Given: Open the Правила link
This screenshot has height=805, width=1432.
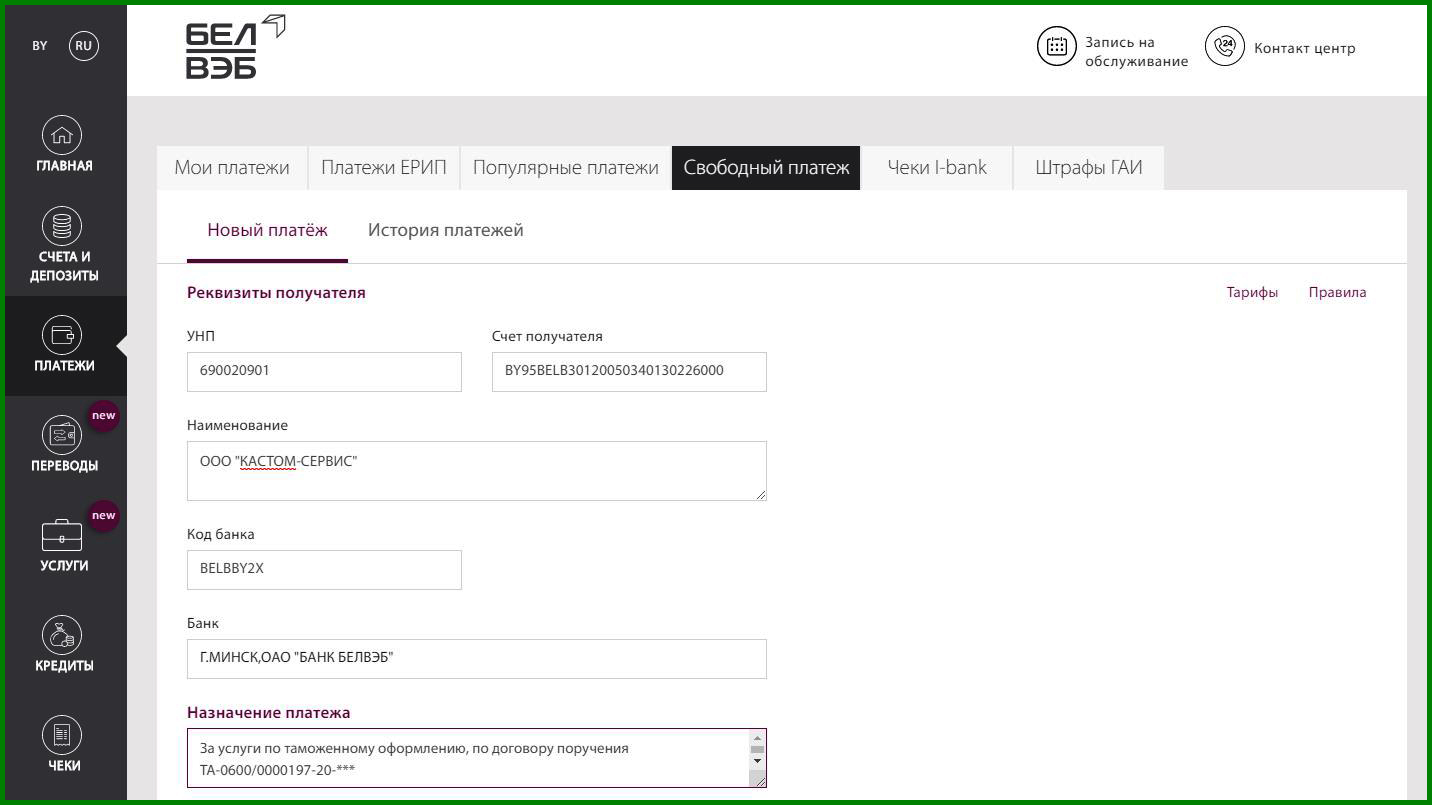Looking at the screenshot, I should coord(1337,292).
